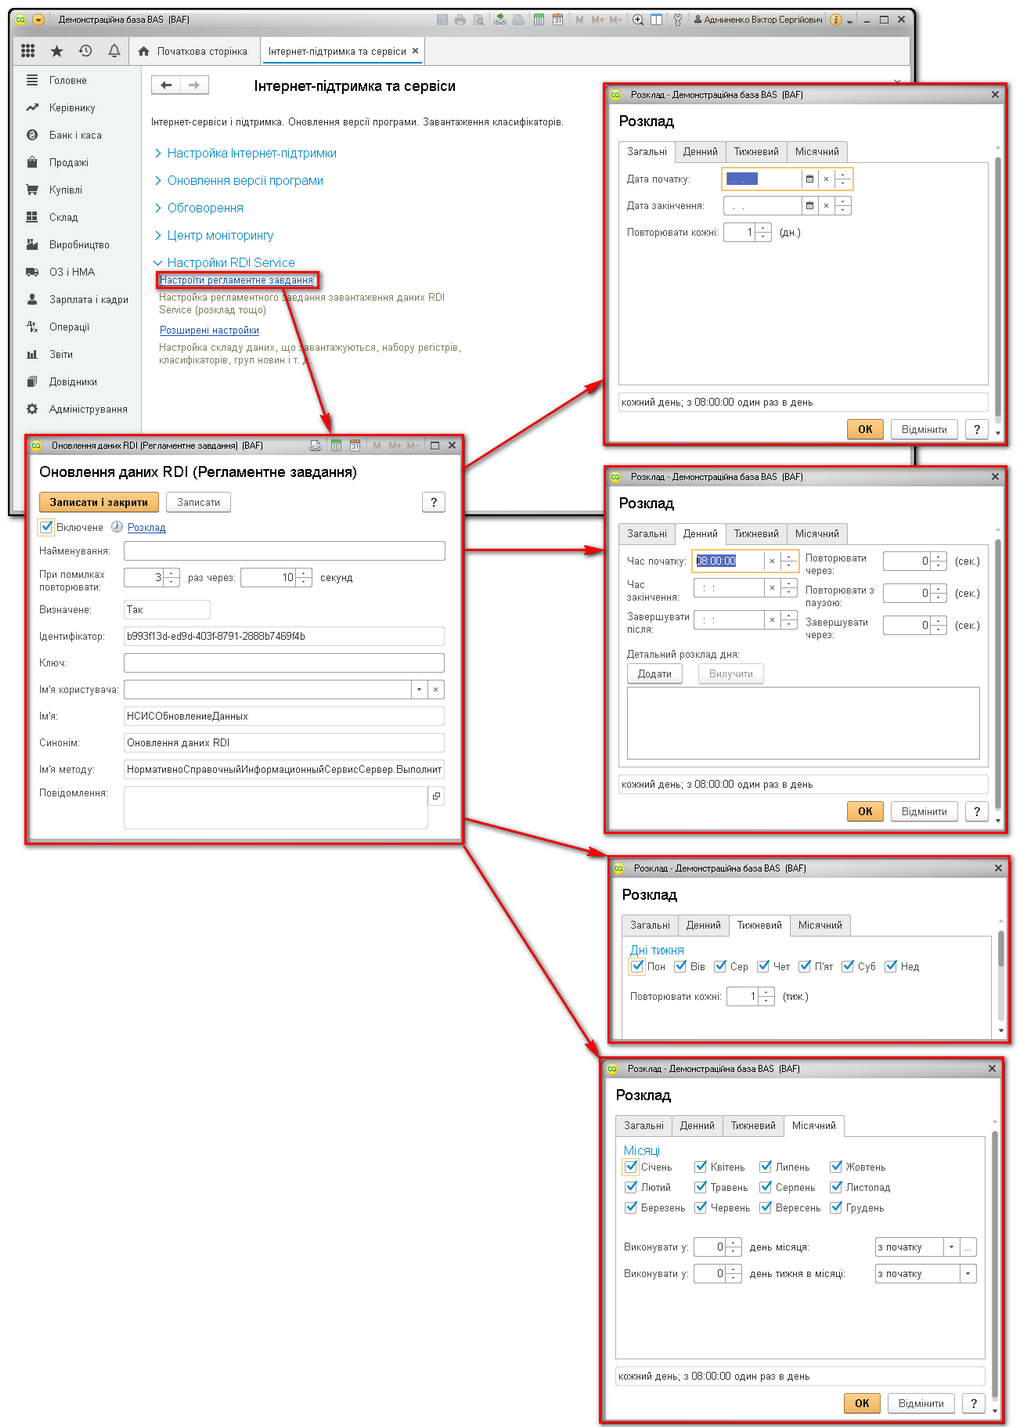Open Настроїти регламентне завдання link
The height and width of the screenshot is (1427, 1017).
[x=237, y=280]
